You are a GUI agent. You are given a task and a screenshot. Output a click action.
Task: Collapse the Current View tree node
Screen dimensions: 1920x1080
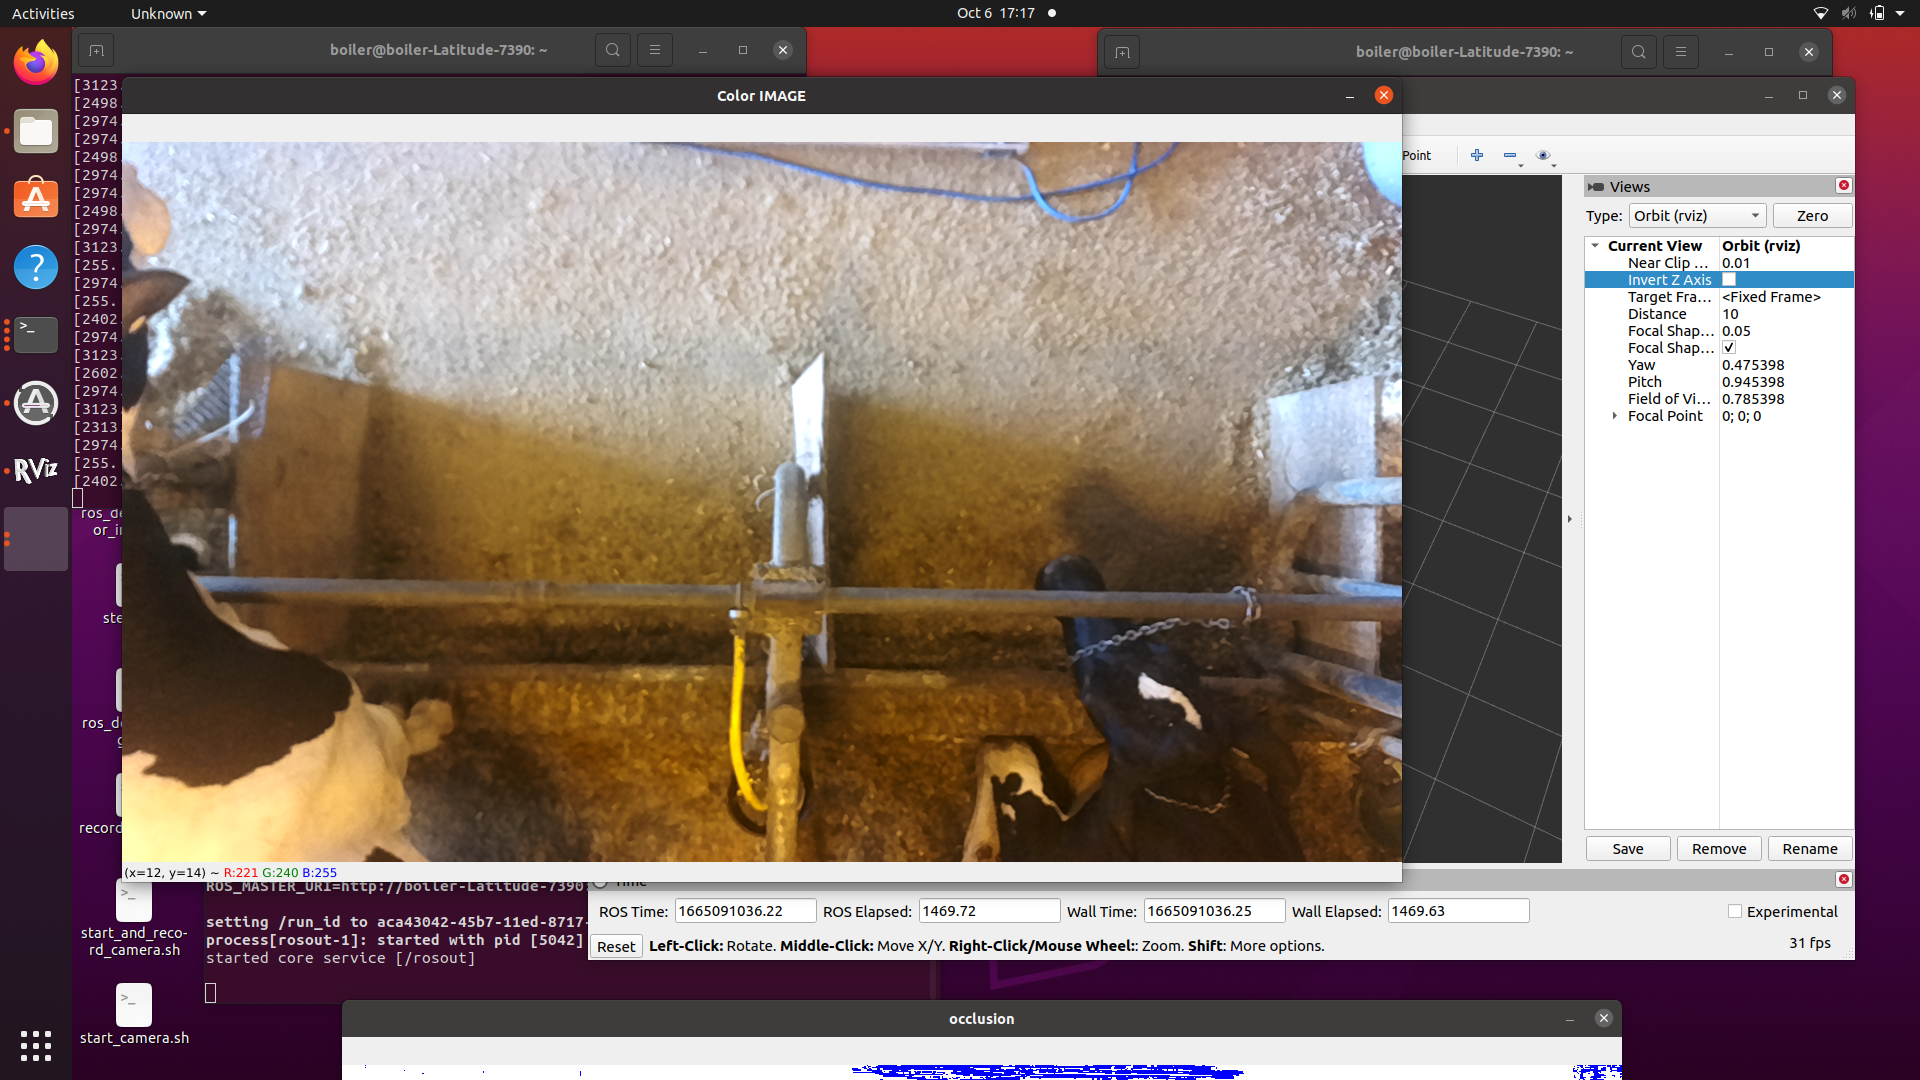point(1596,246)
